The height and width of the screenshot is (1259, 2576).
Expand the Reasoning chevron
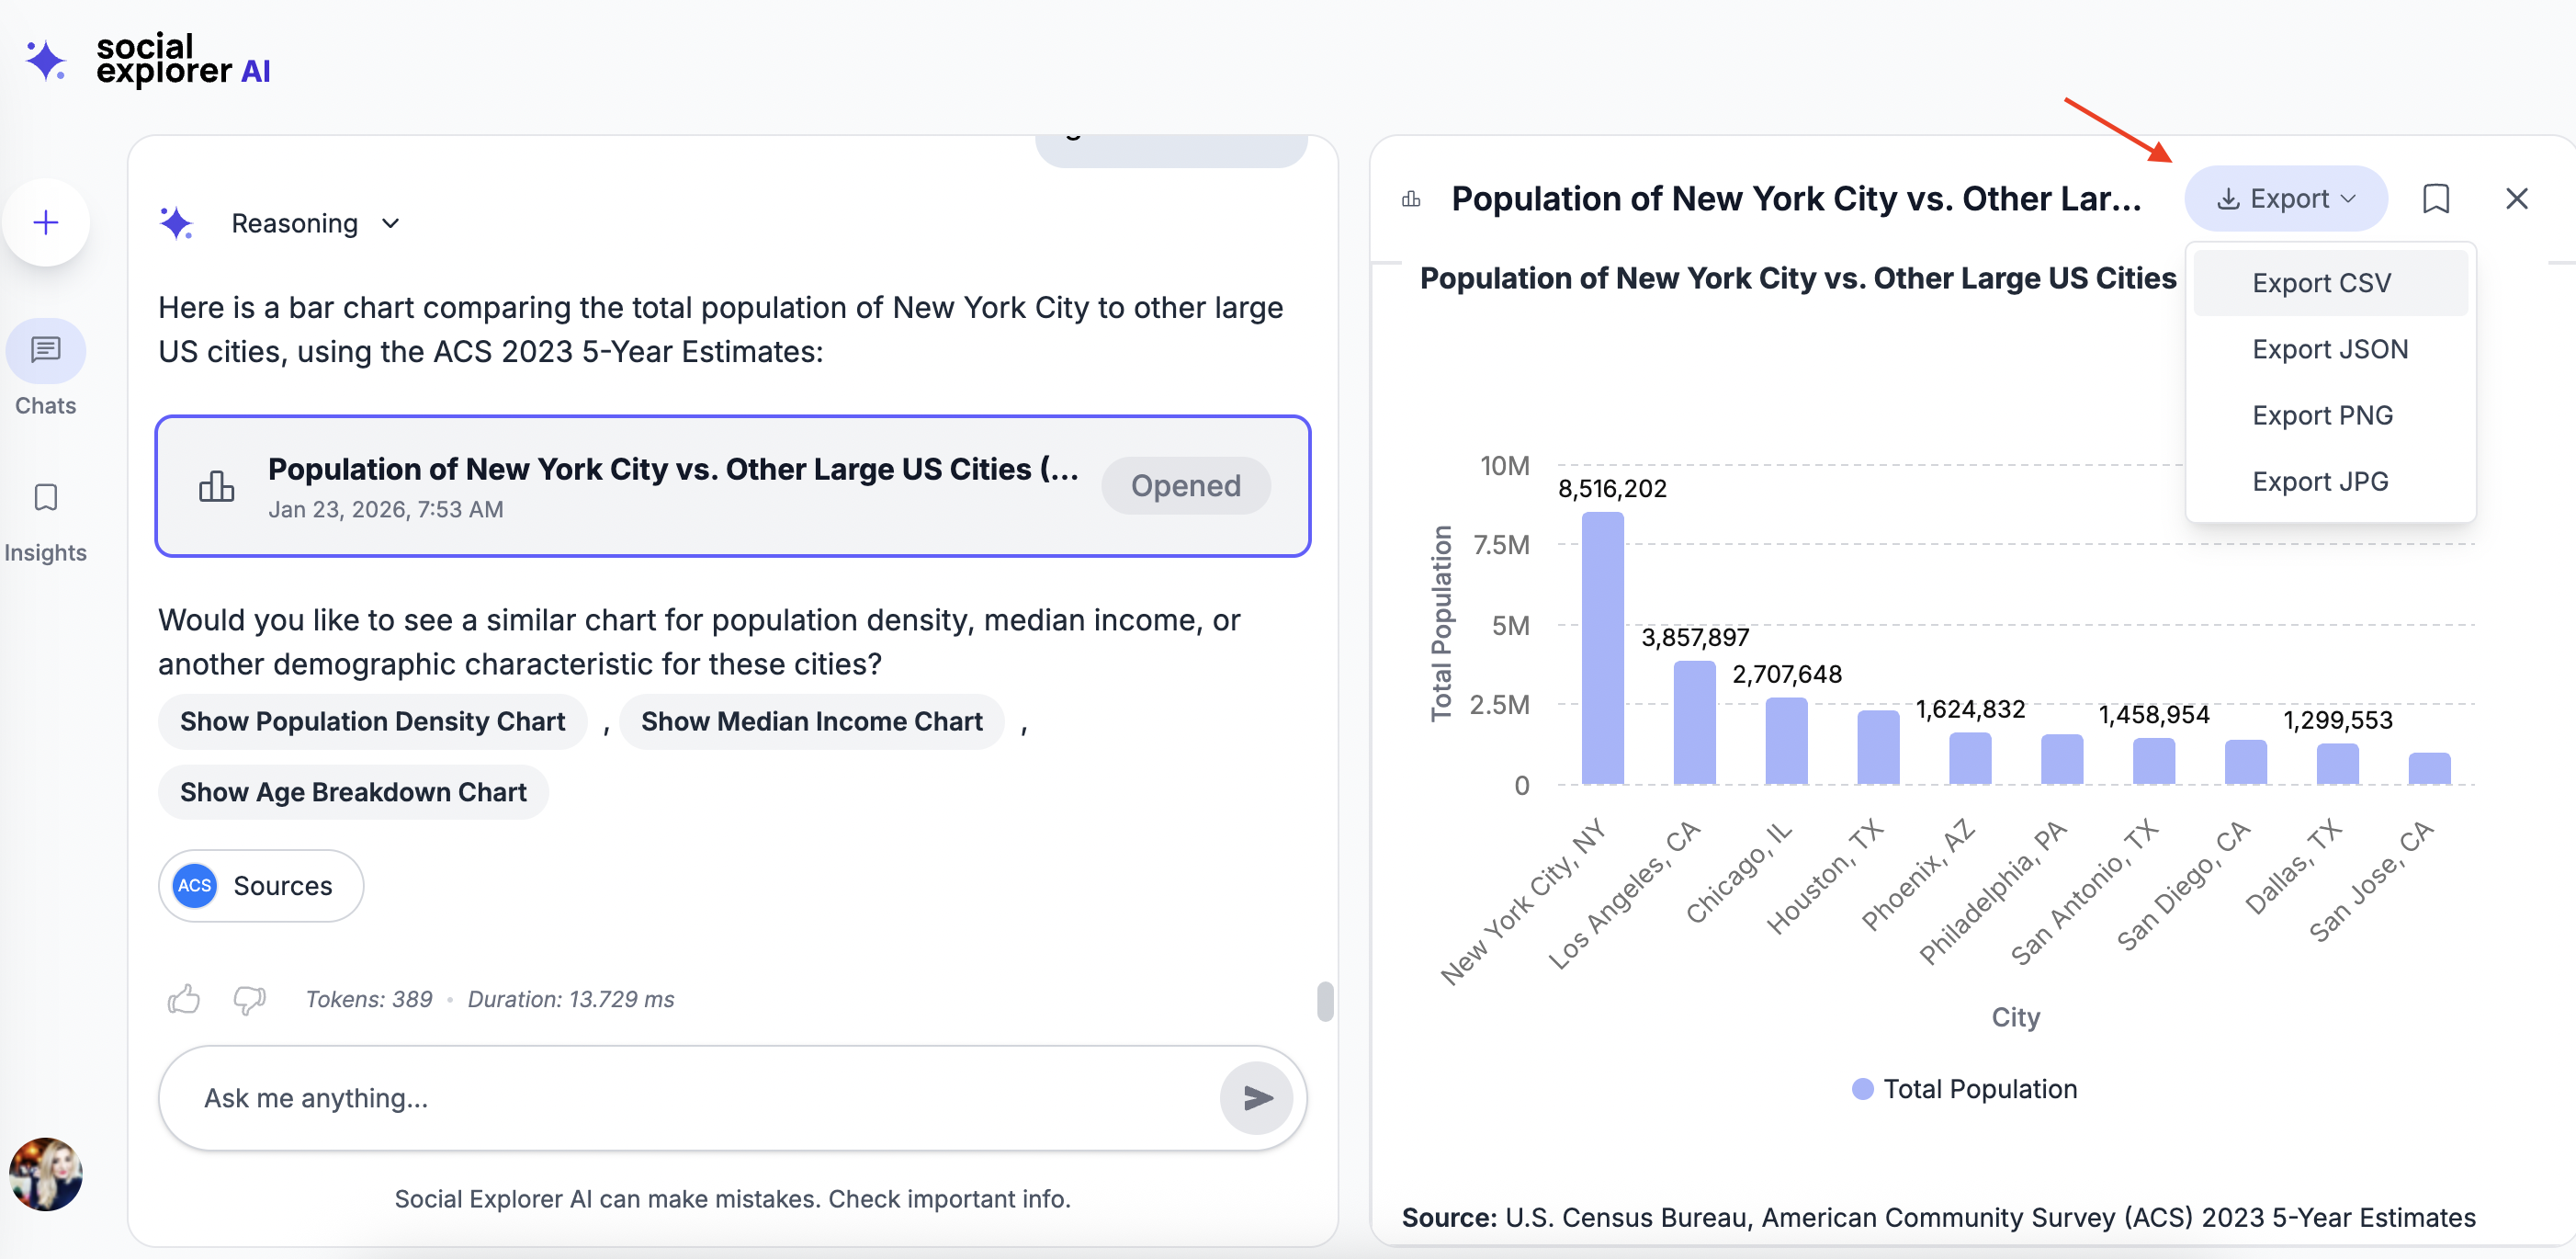pos(391,223)
